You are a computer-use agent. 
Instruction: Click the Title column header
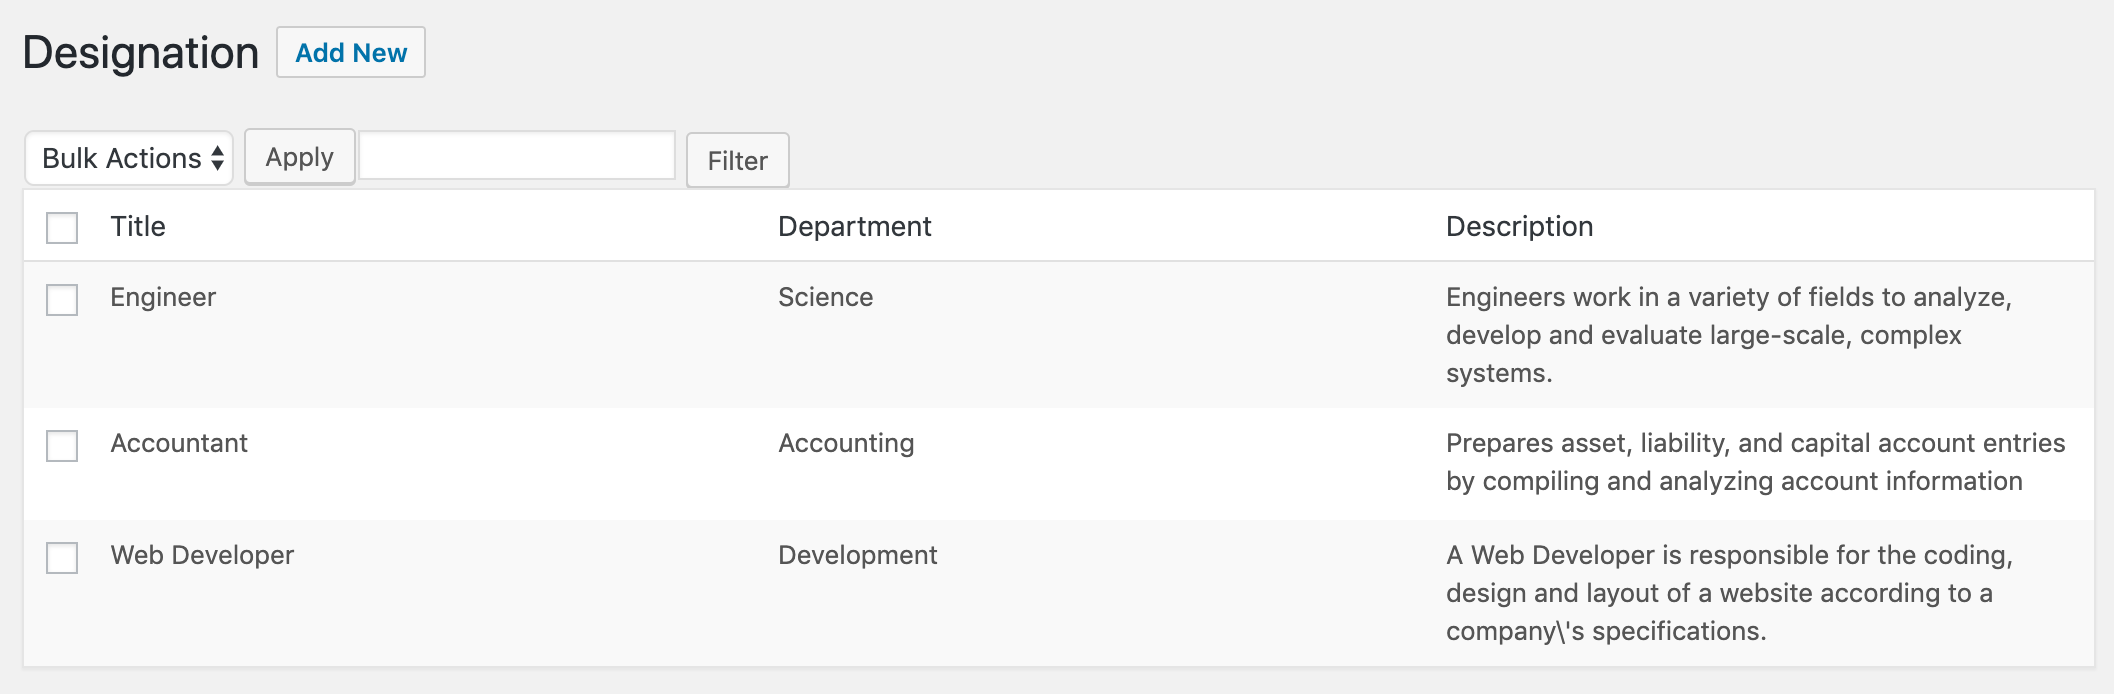pyautogui.click(x=138, y=226)
